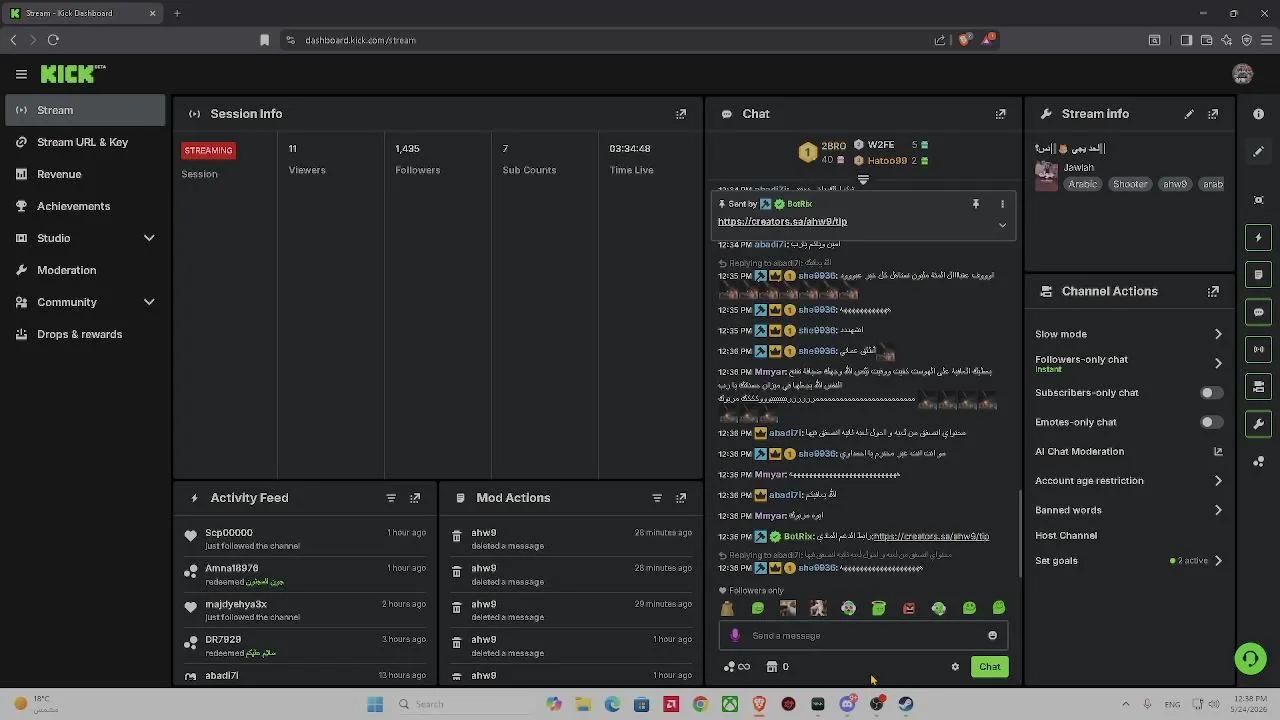Image resolution: width=1280 pixels, height=720 pixels.
Task: Pop out the Mod Actions panel
Action: pos(681,498)
